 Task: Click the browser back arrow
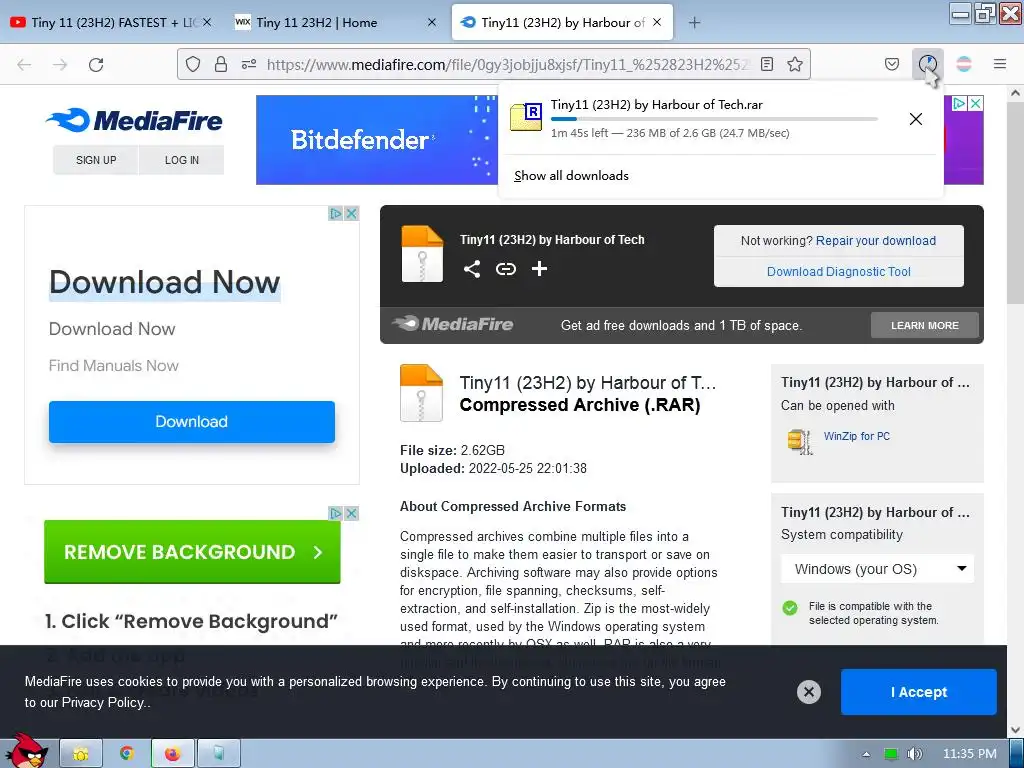pyautogui.click(x=24, y=64)
